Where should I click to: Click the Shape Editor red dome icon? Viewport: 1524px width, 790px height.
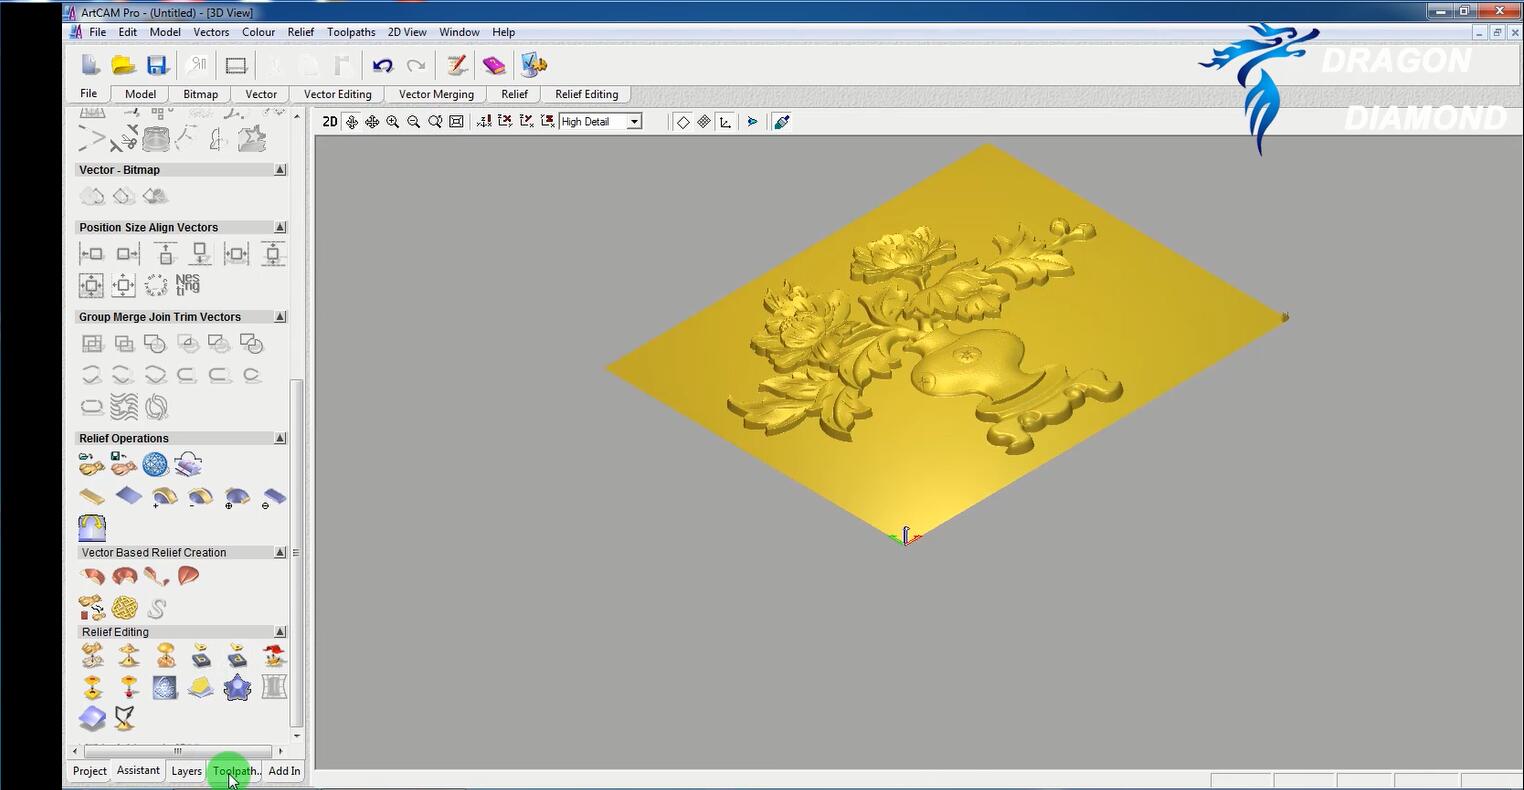[188, 576]
